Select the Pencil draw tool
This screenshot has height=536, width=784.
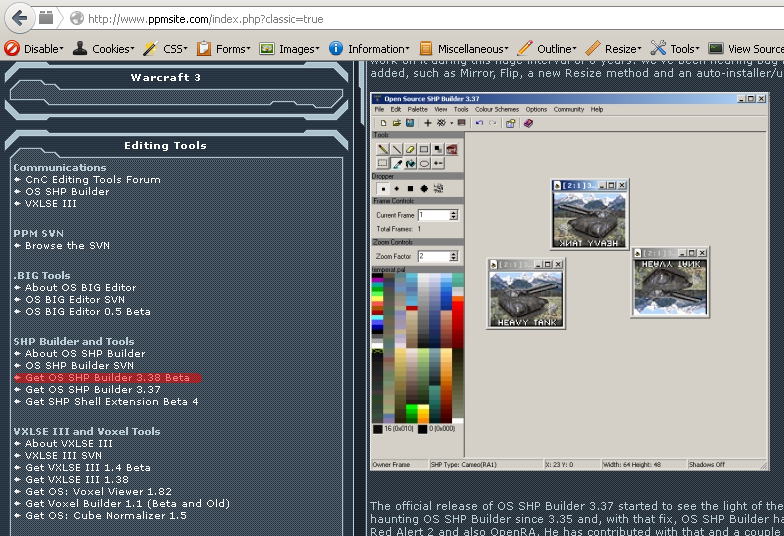click(382, 149)
